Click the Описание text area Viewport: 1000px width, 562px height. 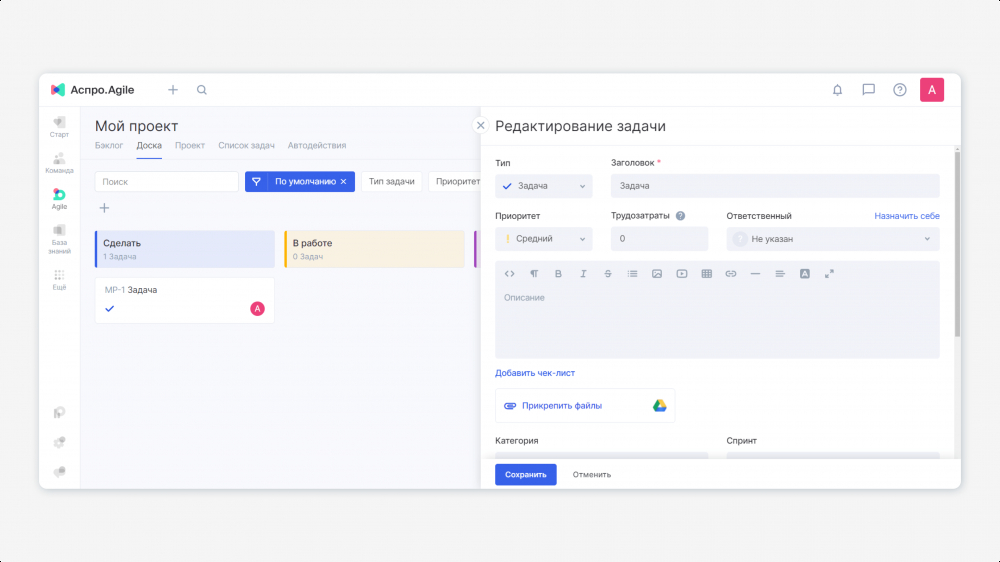tap(717, 322)
